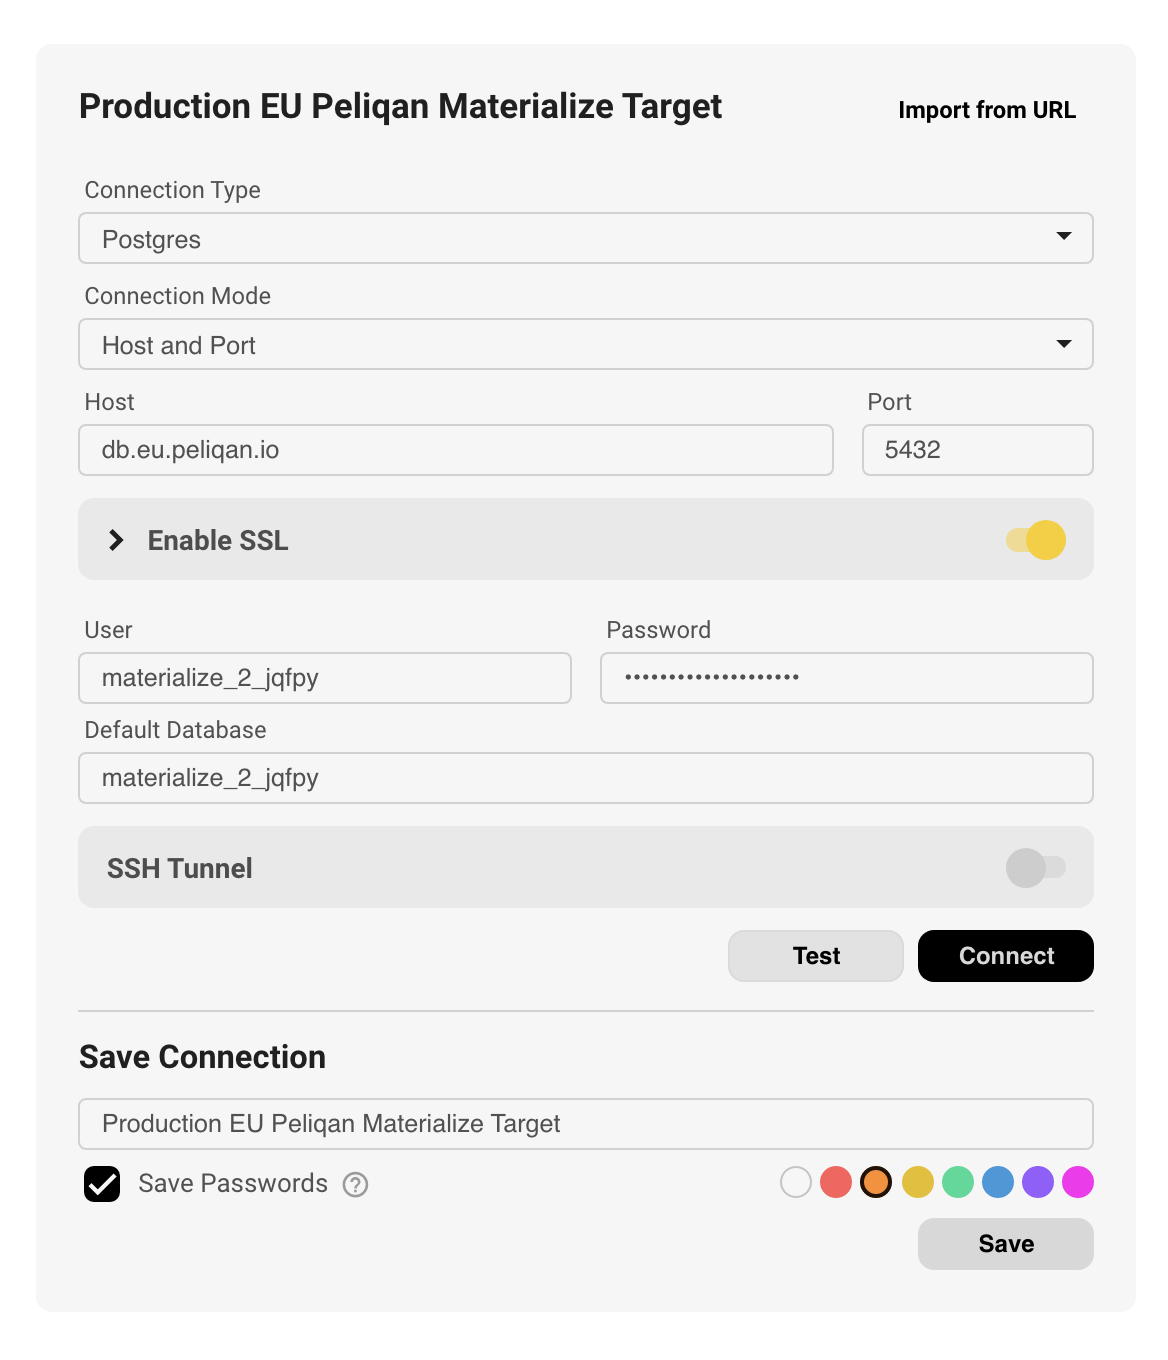The image size is (1168, 1360).
Task: Expand the Enable SSL chevron arrow
Action: (x=116, y=540)
